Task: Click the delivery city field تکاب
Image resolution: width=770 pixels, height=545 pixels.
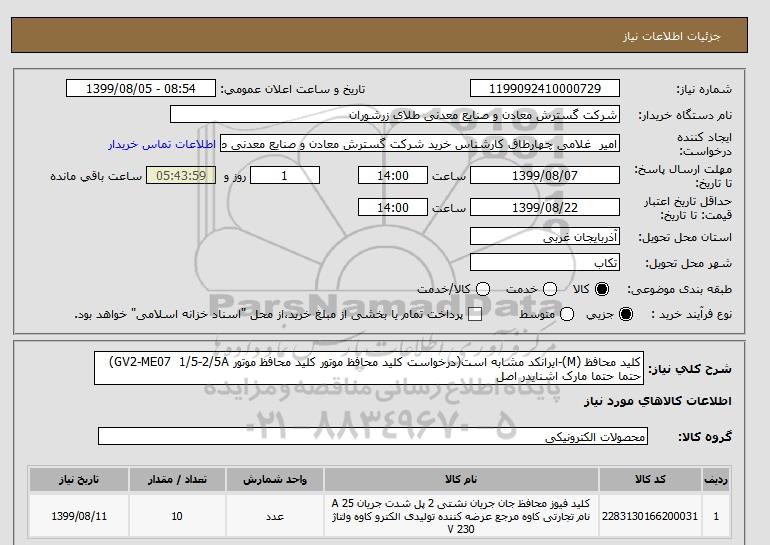Action: pos(545,262)
